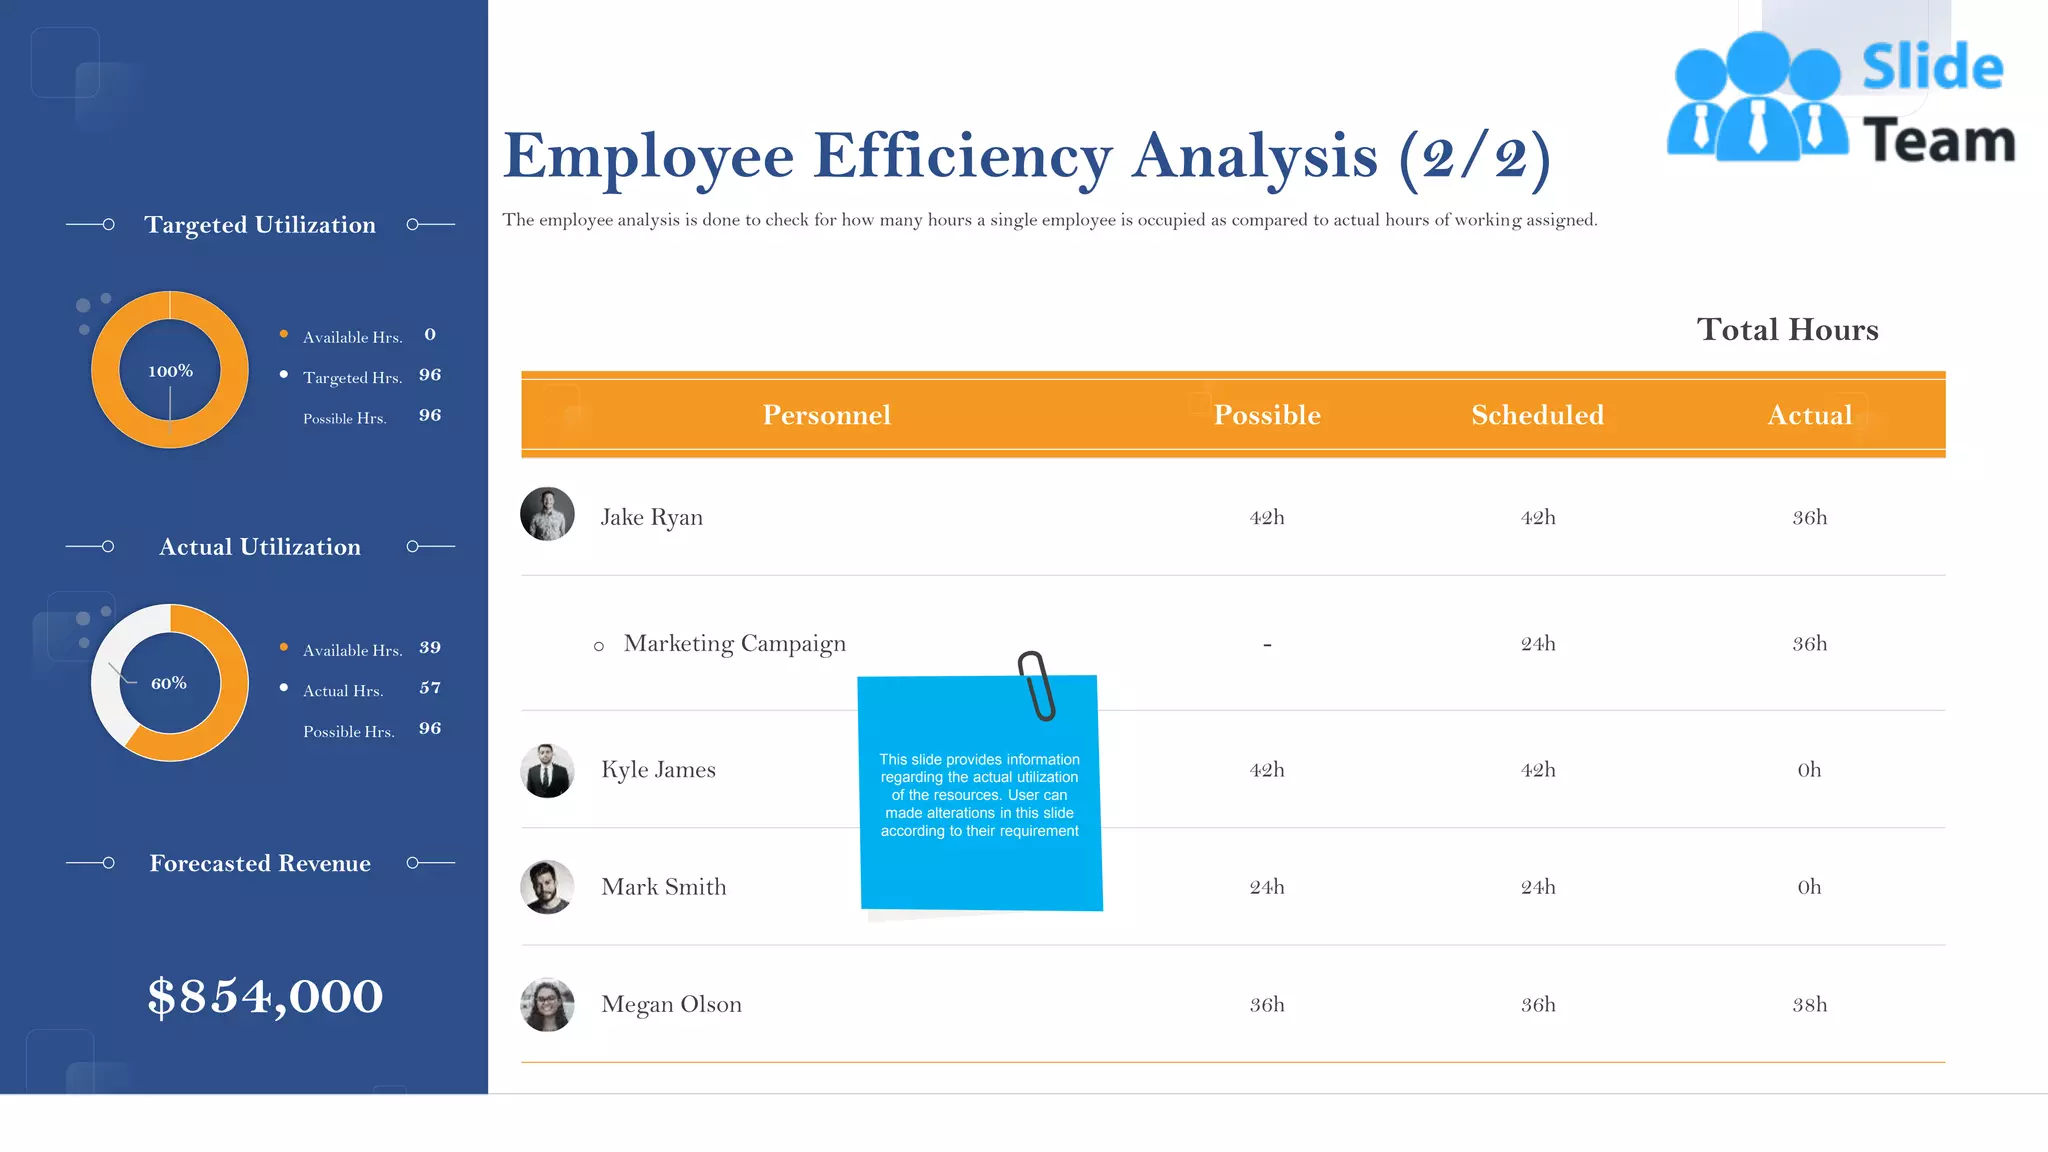Click the Forecasted Revenue heading
This screenshot has height=1152, width=2048.
260,863
